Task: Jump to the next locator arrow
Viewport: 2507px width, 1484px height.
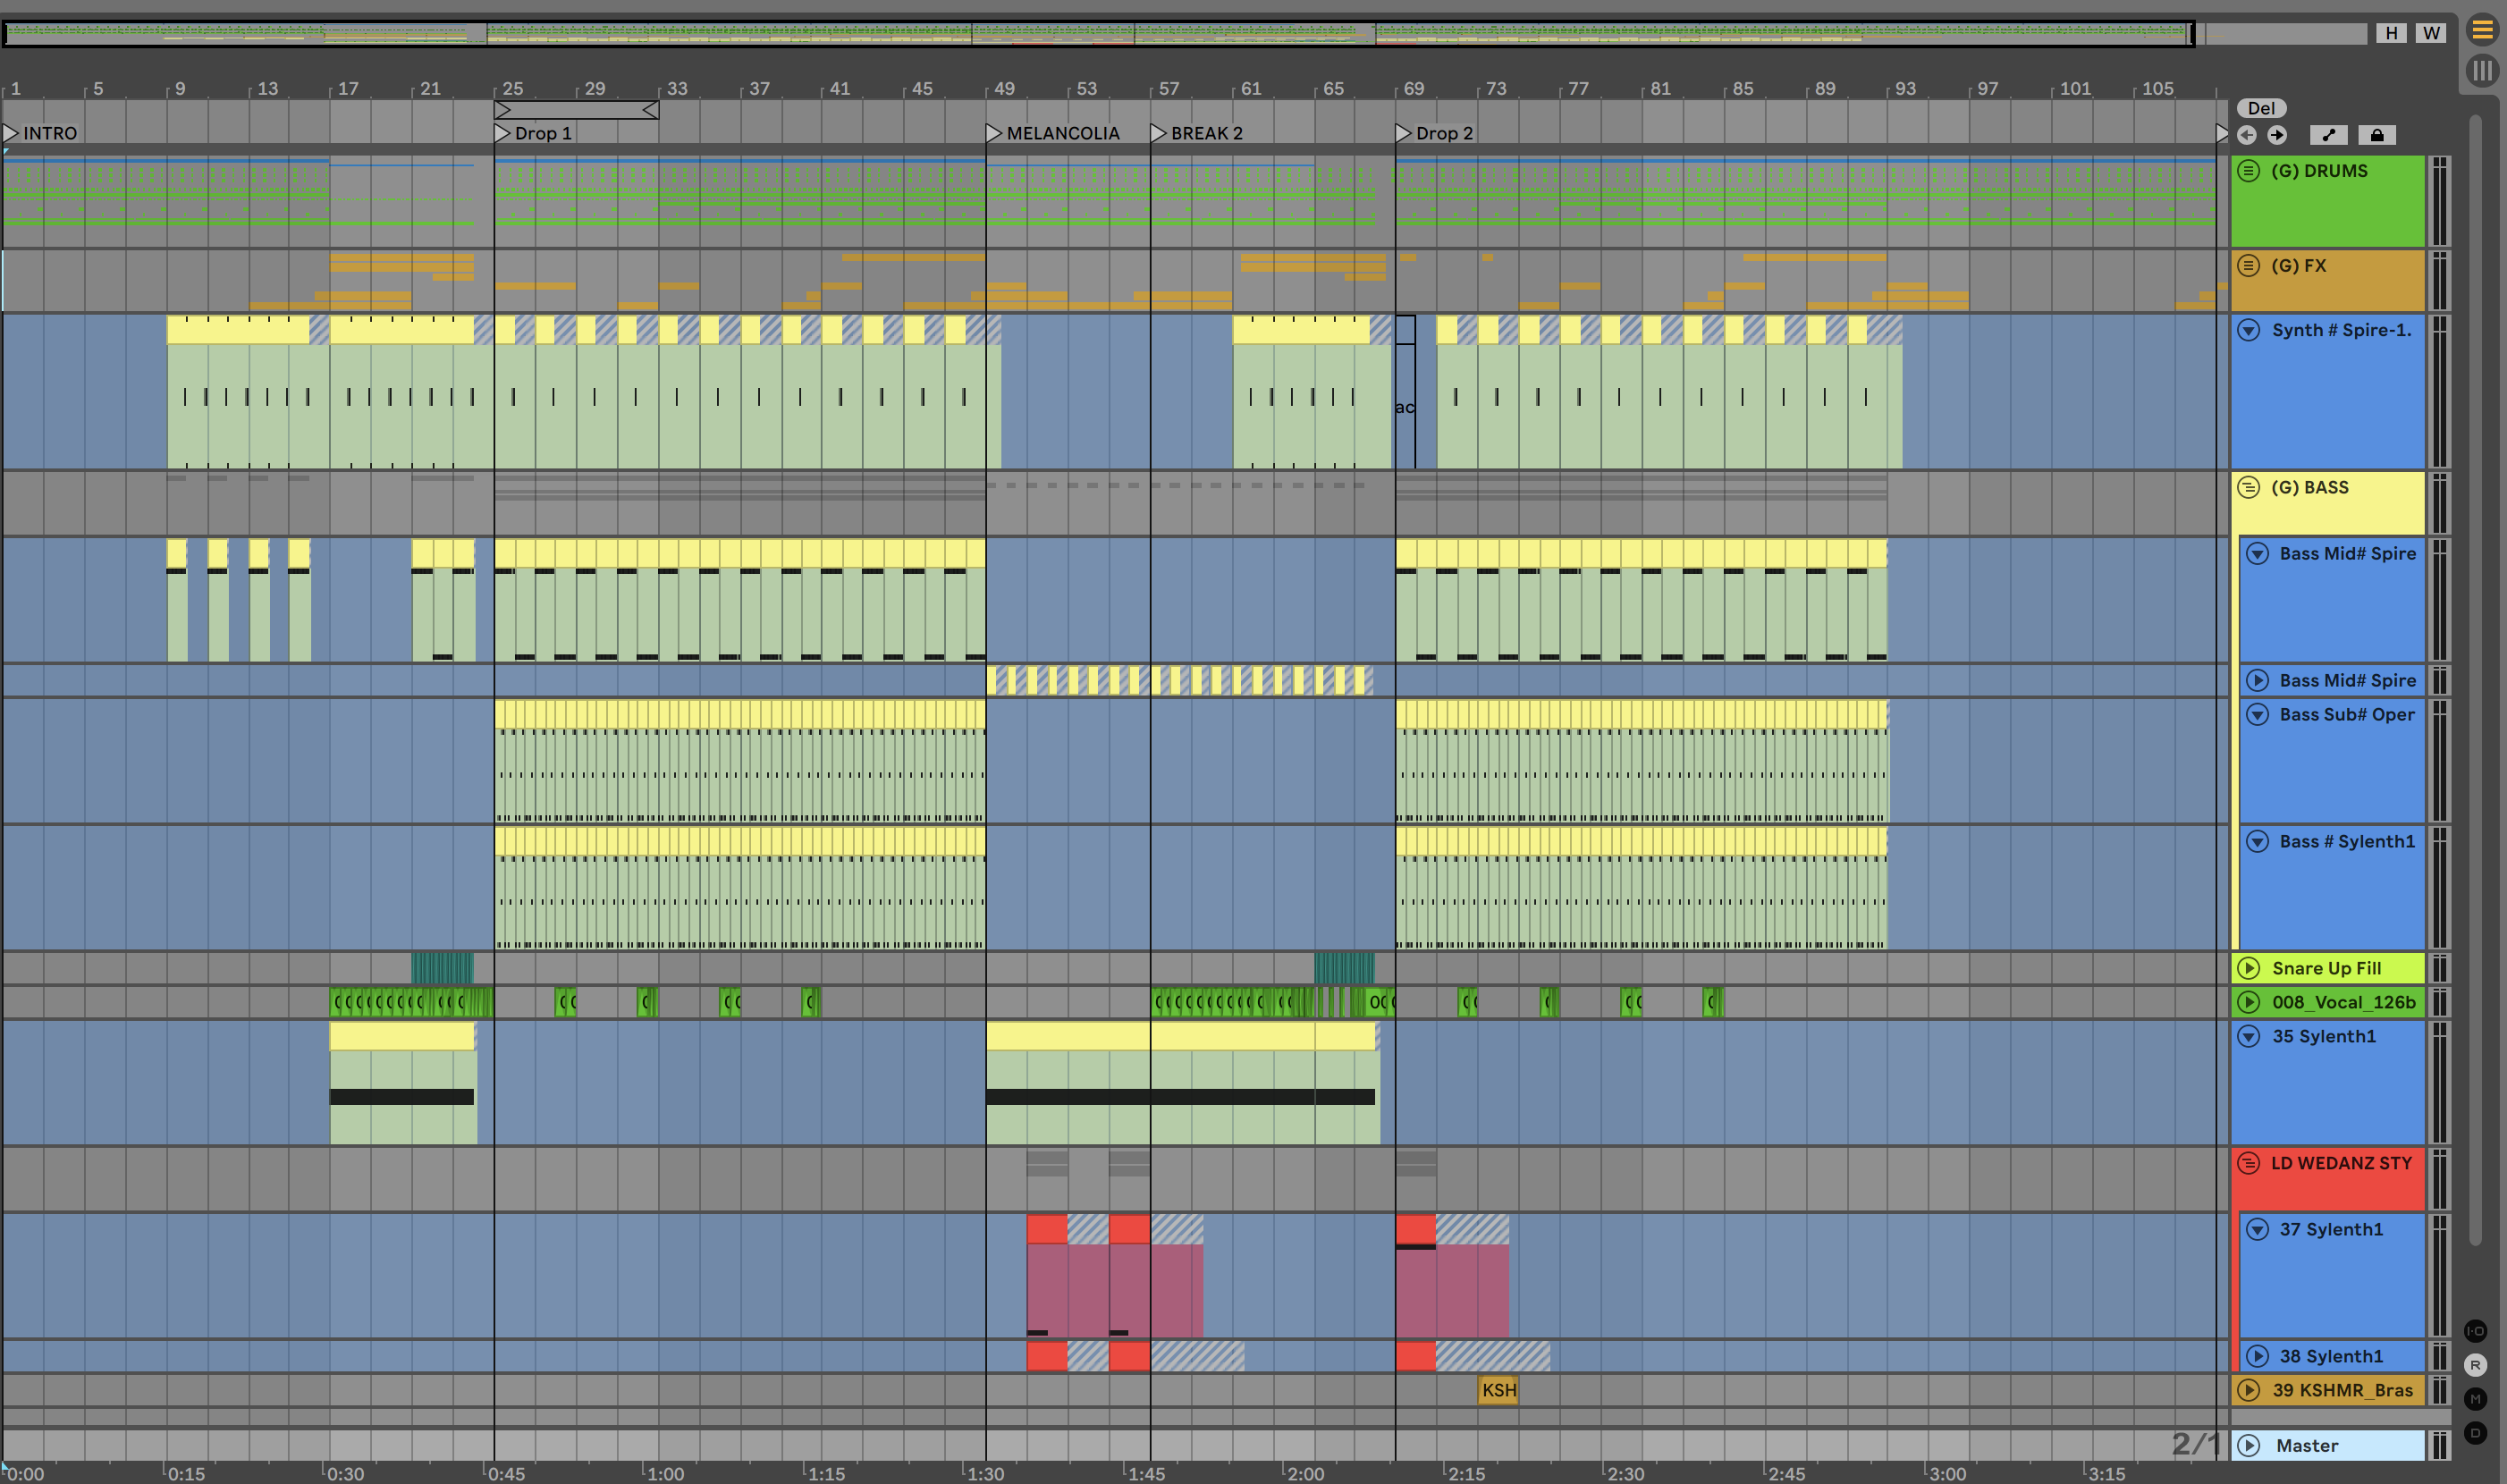Action: (x=2277, y=135)
